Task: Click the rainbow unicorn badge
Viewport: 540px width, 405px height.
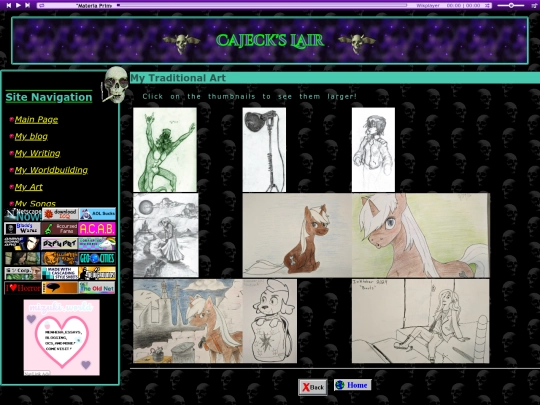Action: [97, 243]
